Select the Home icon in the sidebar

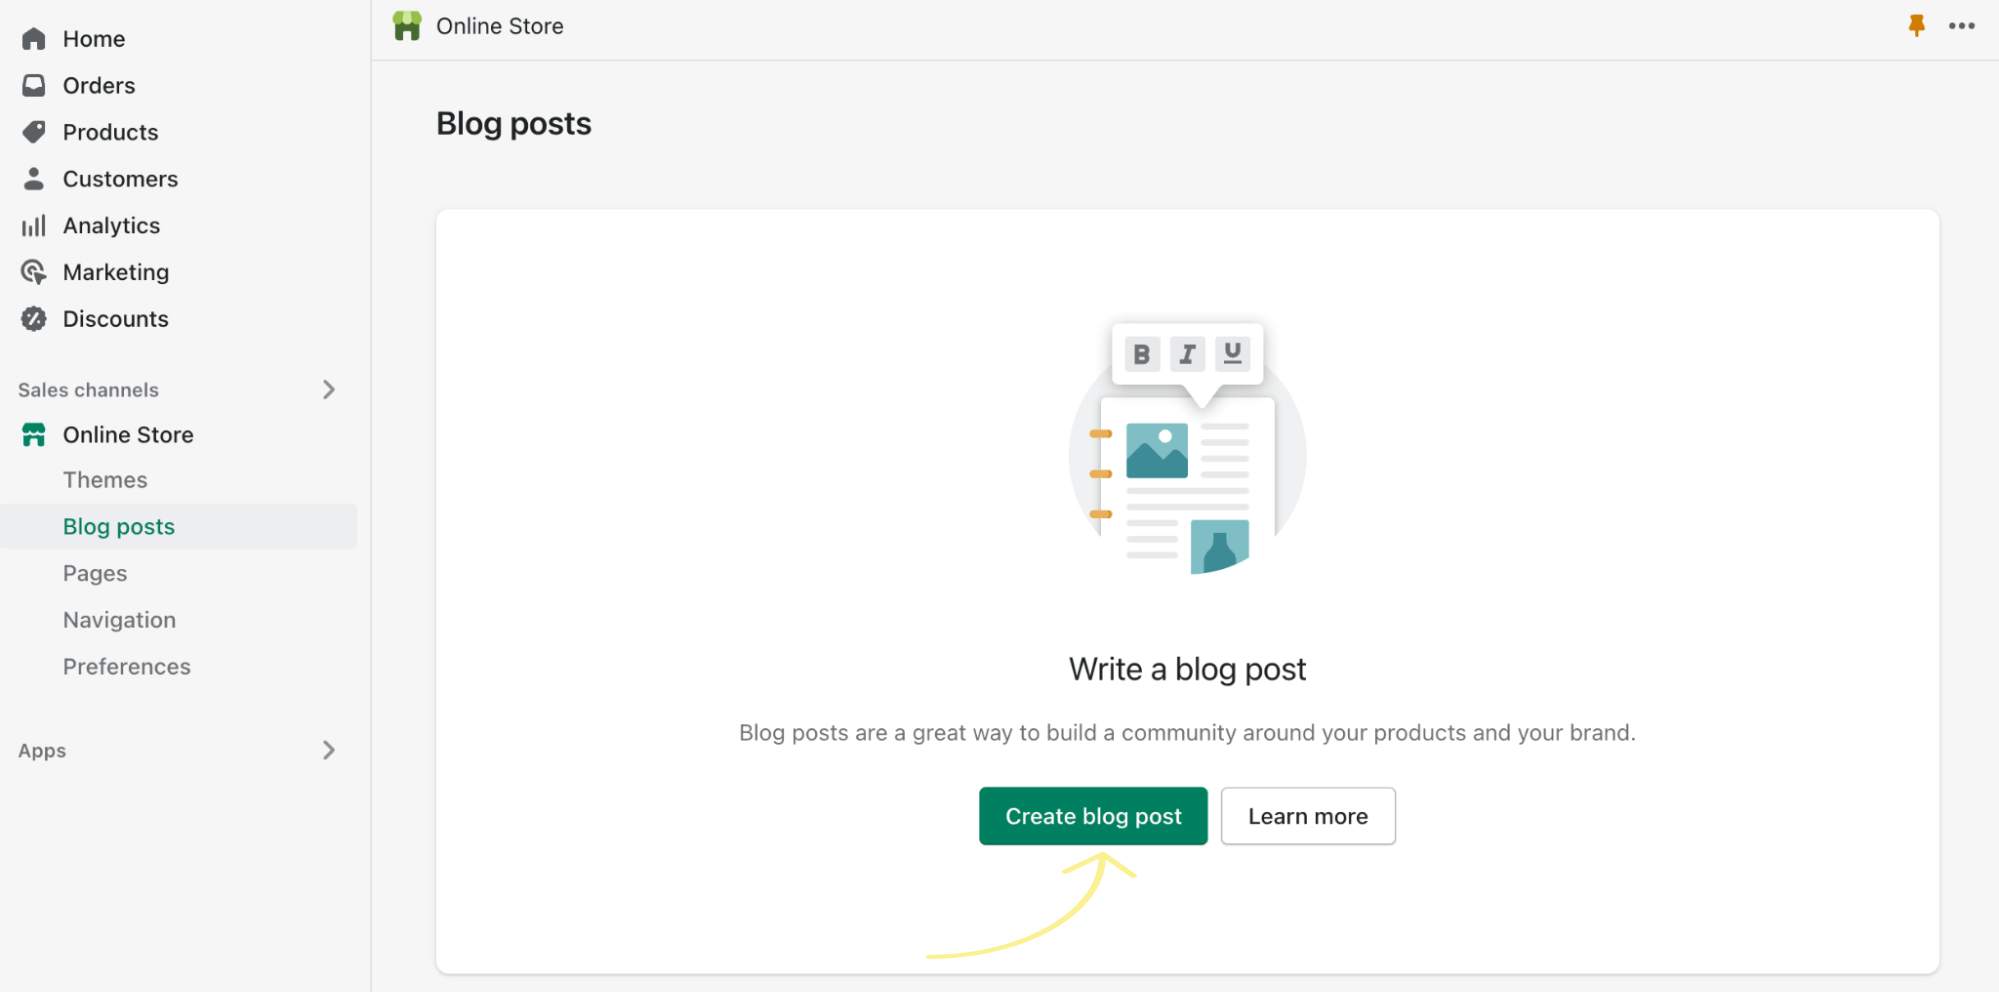pyautogui.click(x=33, y=38)
